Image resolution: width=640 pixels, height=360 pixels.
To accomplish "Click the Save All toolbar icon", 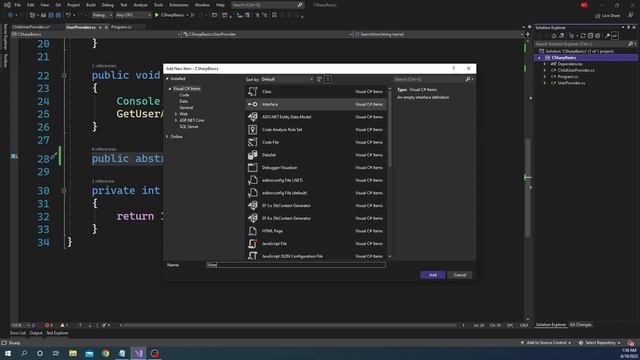I will pos(58,15).
